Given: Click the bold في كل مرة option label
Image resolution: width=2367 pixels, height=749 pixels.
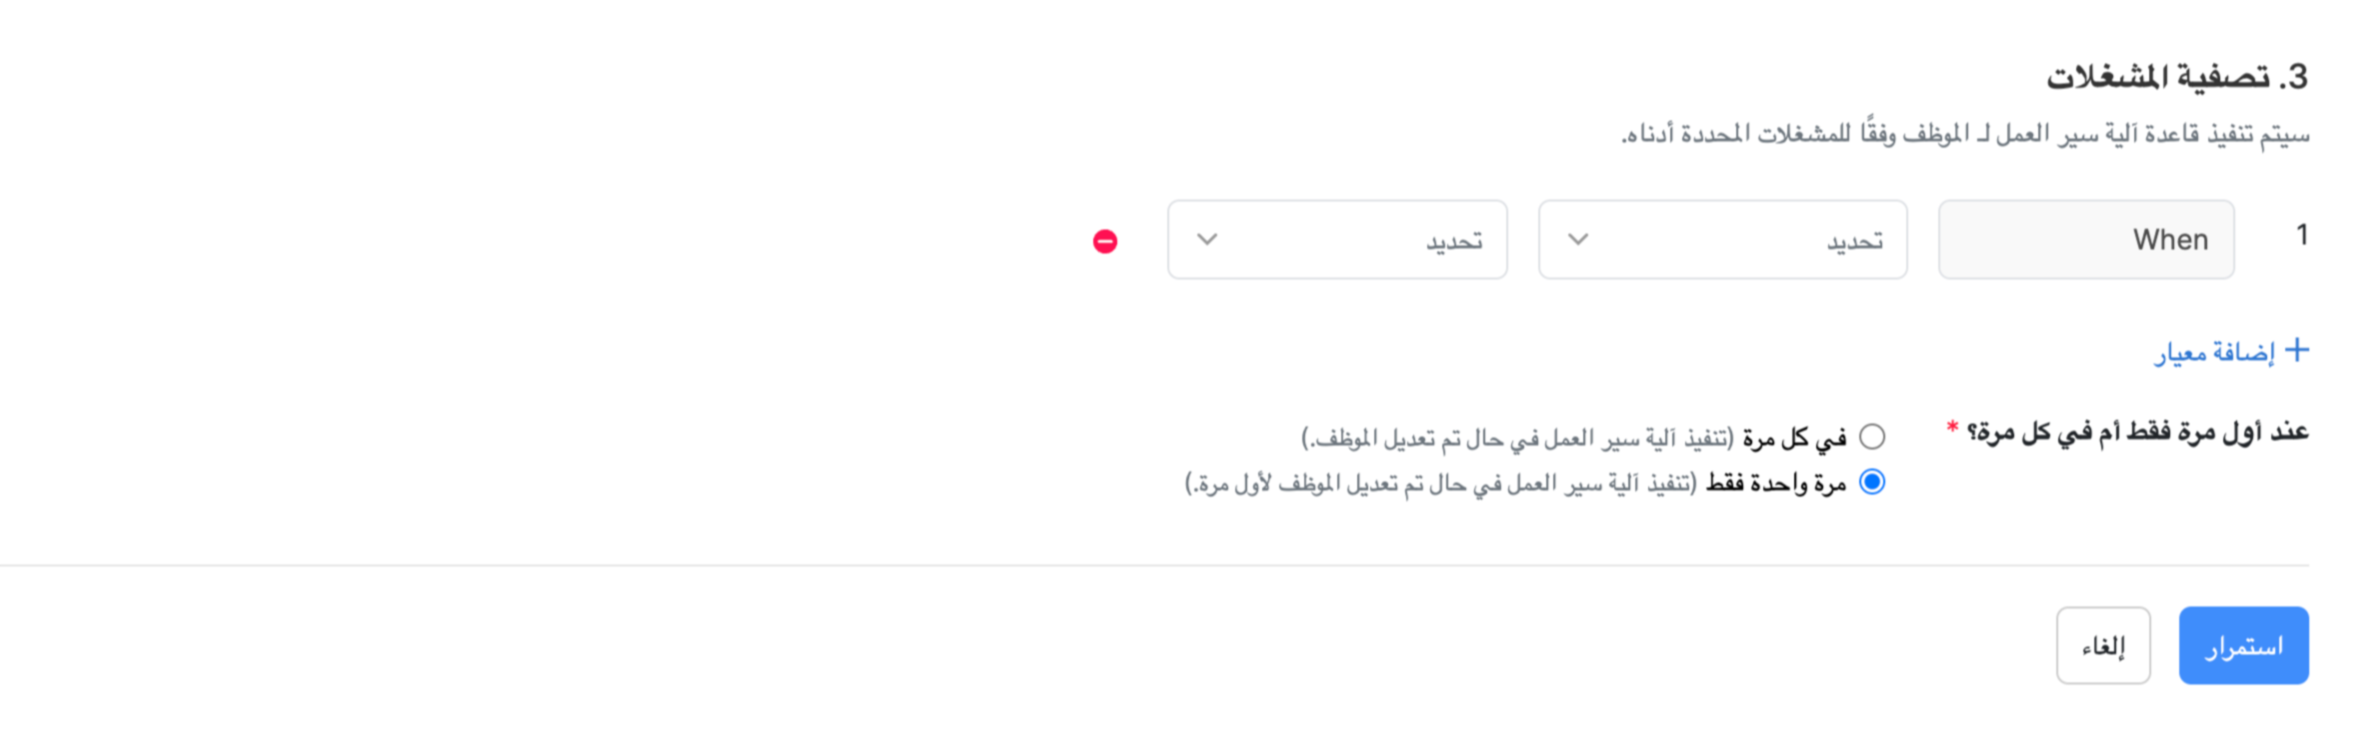Looking at the screenshot, I should pyautogui.click(x=1795, y=438).
